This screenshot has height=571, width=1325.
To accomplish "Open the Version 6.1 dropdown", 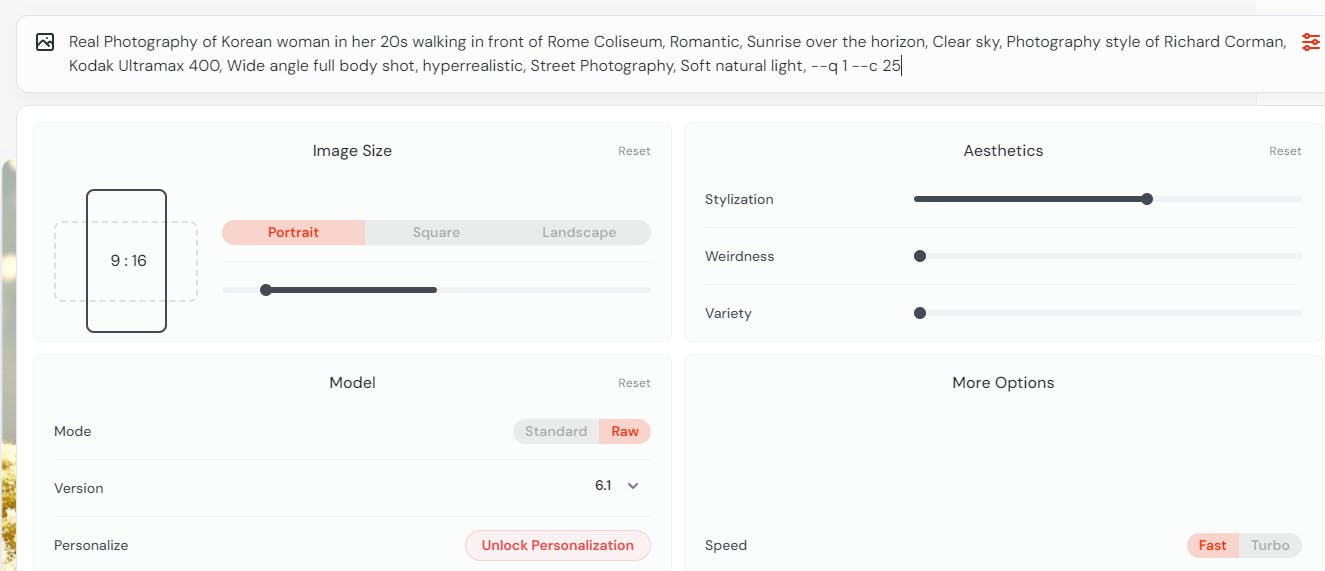I will click(616, 486).
